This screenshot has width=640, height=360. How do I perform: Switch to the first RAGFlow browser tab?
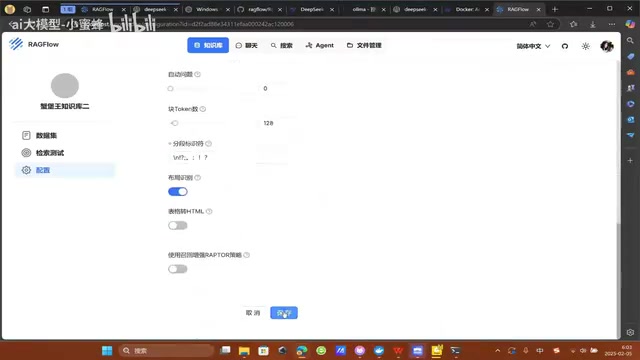click(x=102, y=9)
